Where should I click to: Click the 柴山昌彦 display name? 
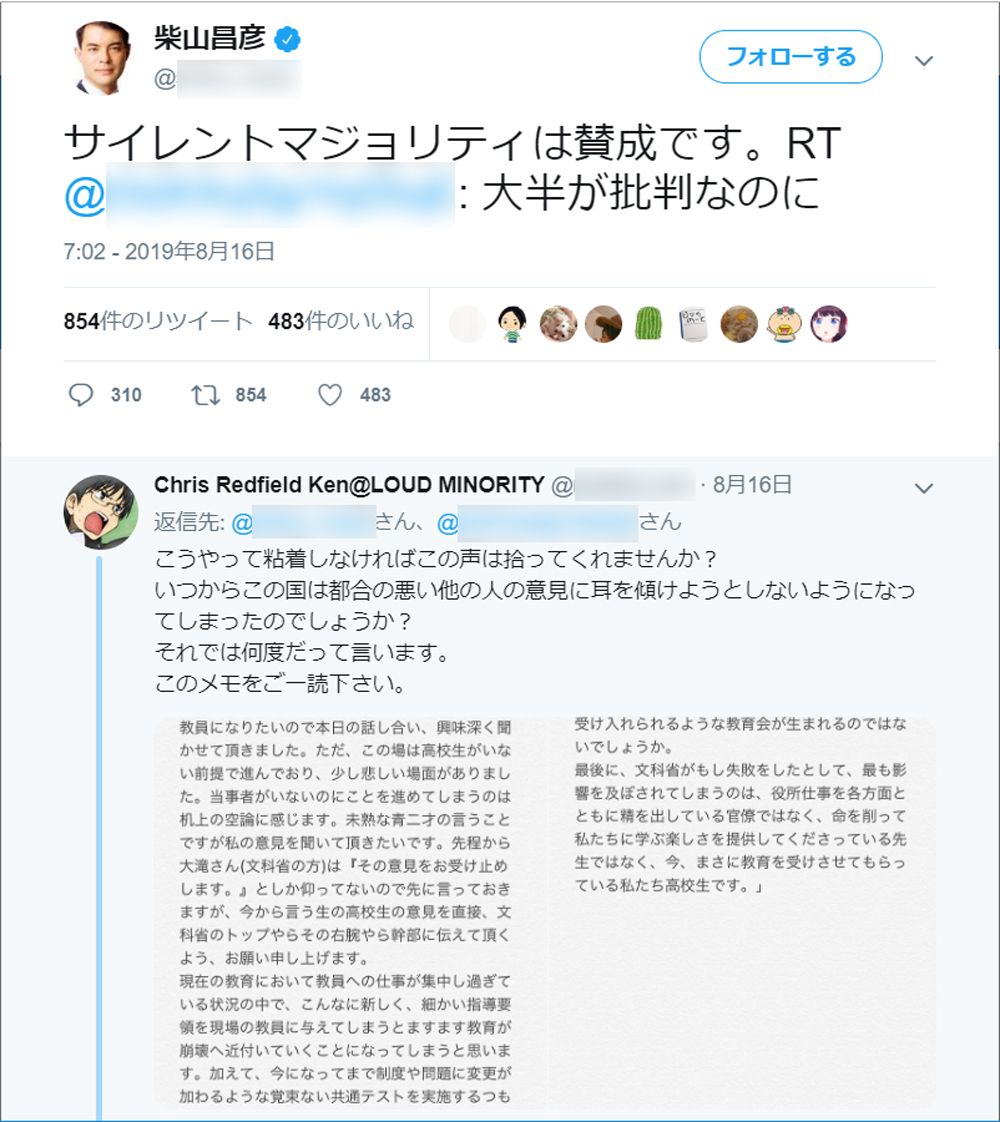209,39
